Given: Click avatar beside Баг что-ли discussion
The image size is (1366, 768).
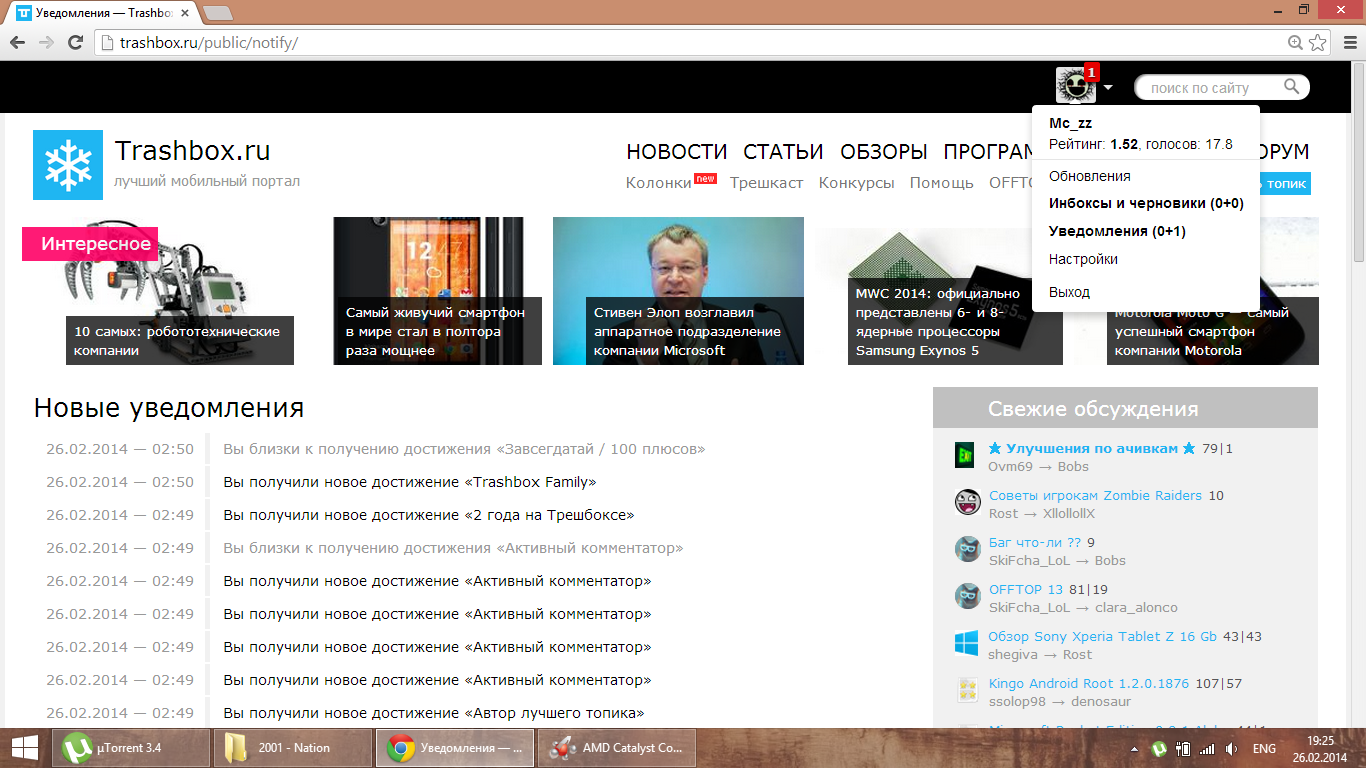Looking at the screenshot, I should click(967, 549).
